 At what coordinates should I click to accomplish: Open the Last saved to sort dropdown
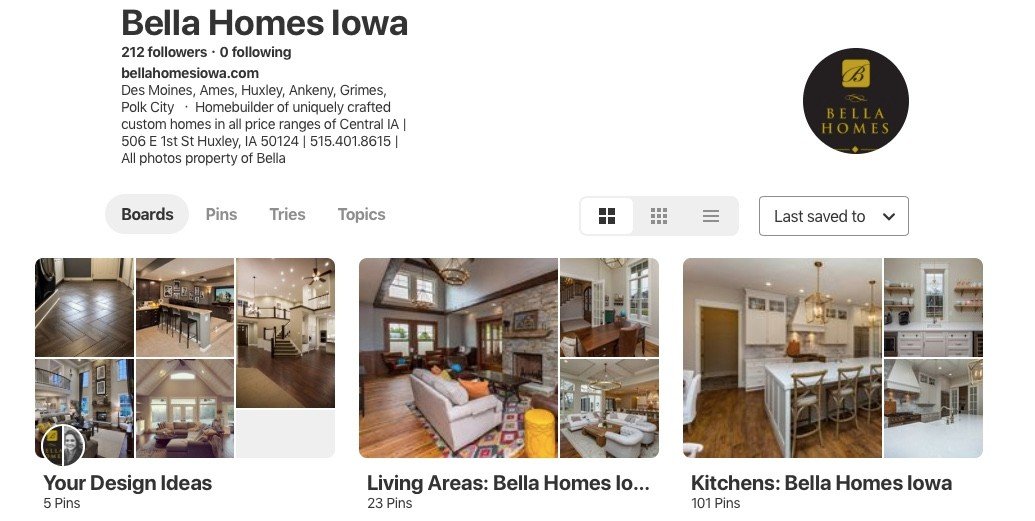(x=834, y=216)
